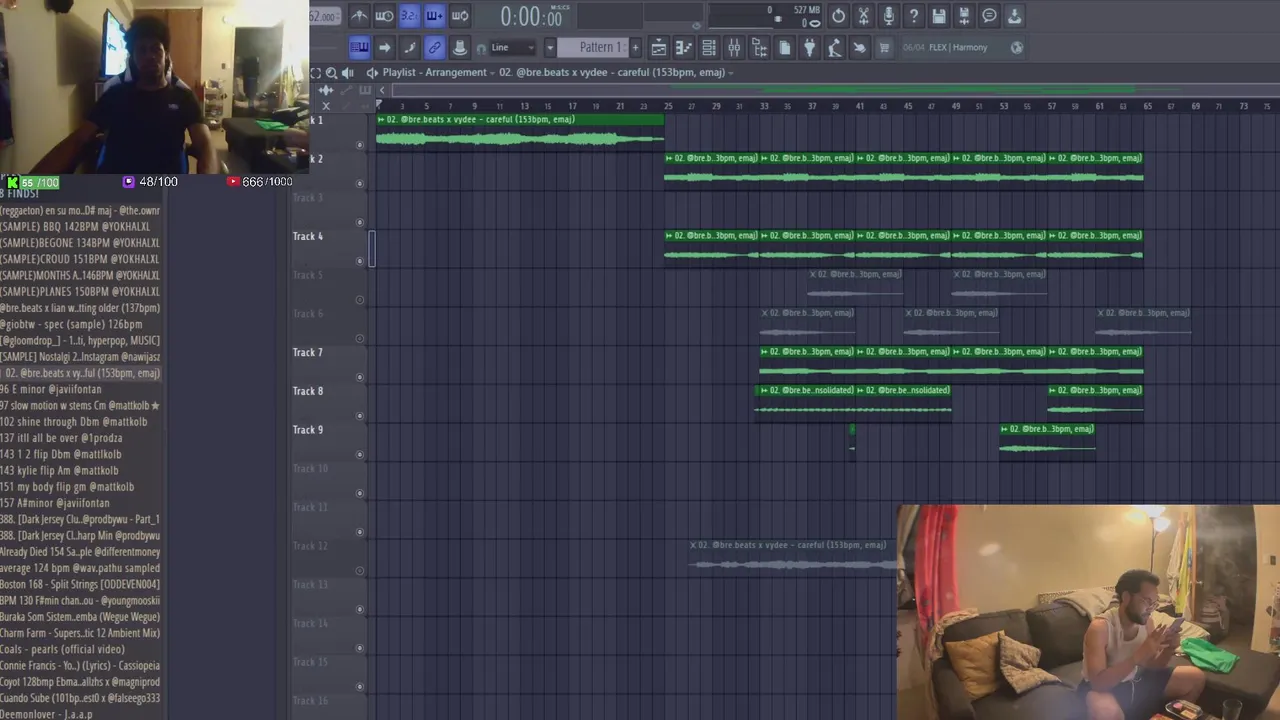1280x720 pixels.
Task: Click the shopping cart content library icon
Action: [x=884, y=47]
